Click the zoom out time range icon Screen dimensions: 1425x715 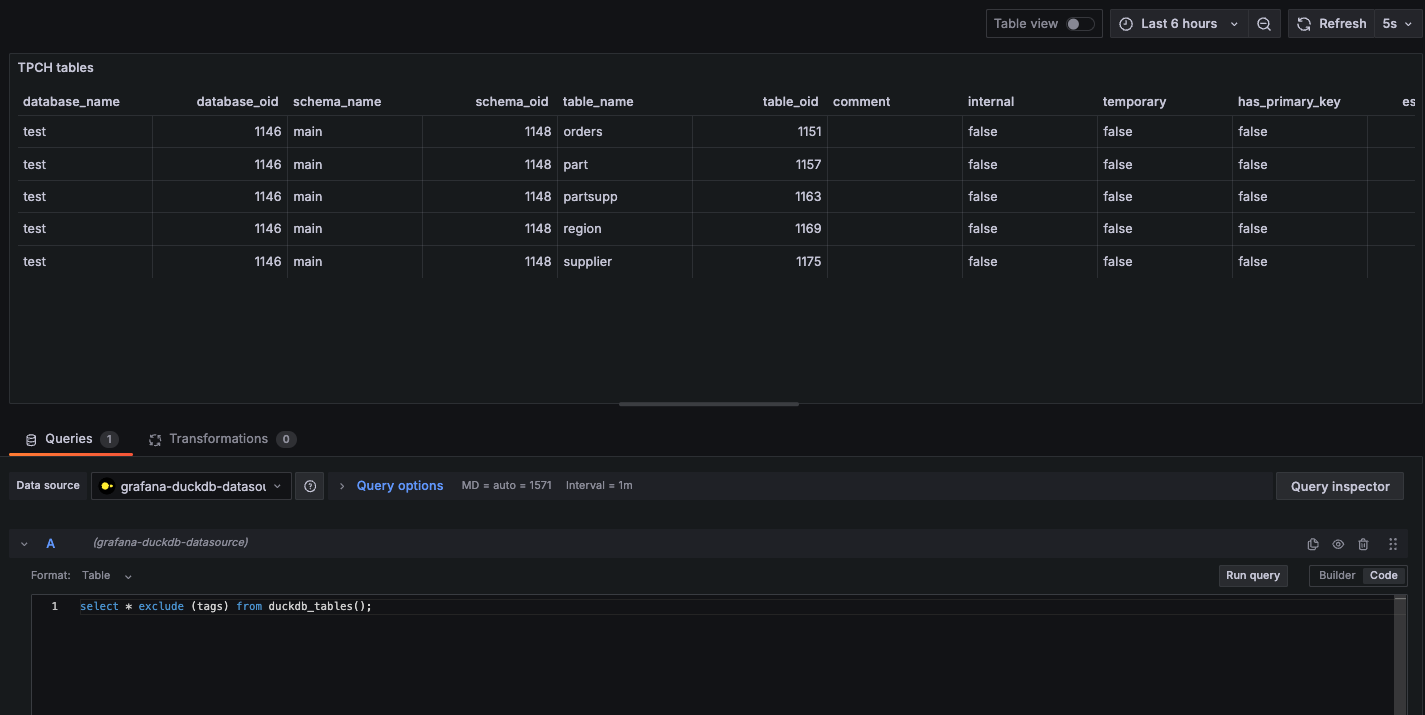pos(1264,24)
